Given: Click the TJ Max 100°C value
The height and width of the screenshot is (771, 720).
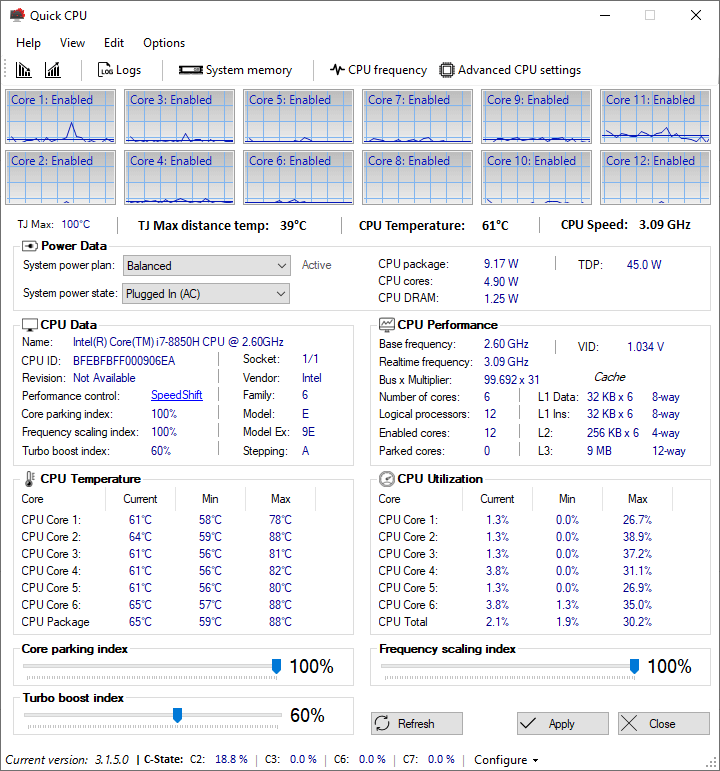Looking at the screenshot, I should 76,224.
